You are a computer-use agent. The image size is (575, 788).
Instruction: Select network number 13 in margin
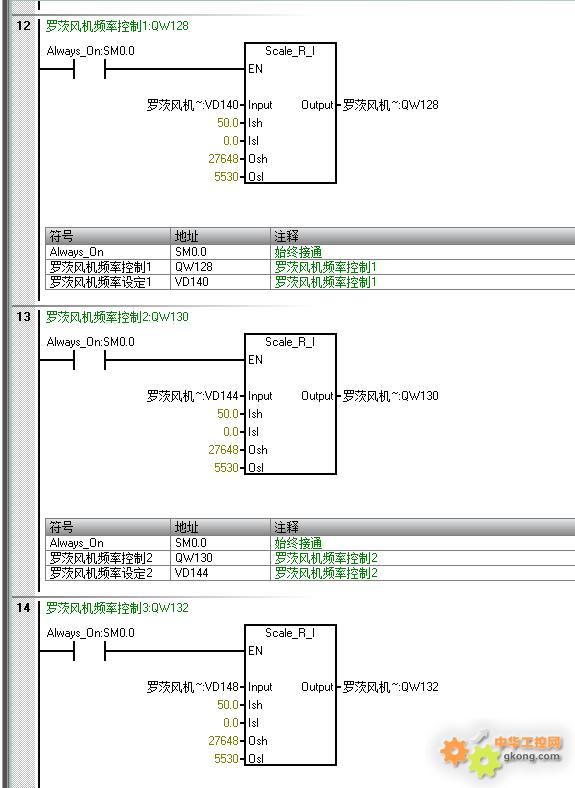click(24, 316)
